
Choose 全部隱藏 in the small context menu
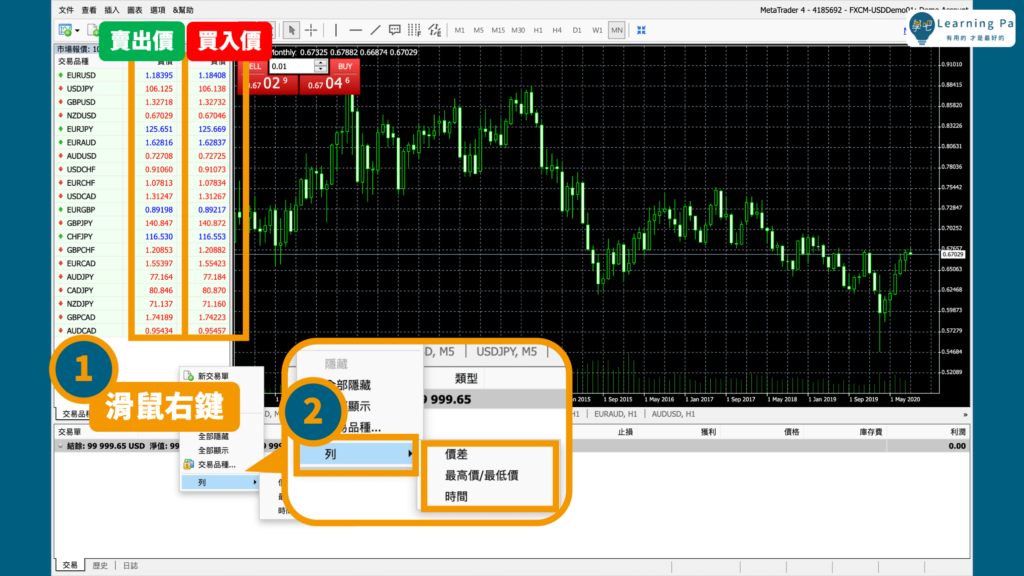tap(213, 436)
